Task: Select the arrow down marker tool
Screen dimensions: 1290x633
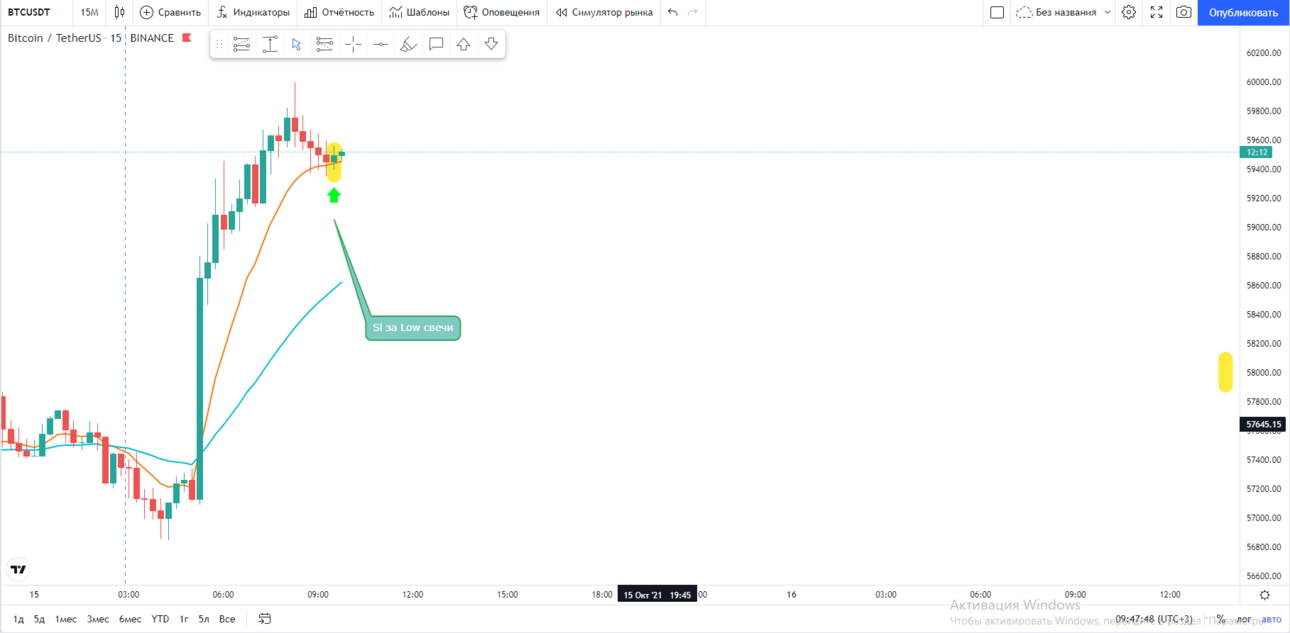Action: (491, 44)
